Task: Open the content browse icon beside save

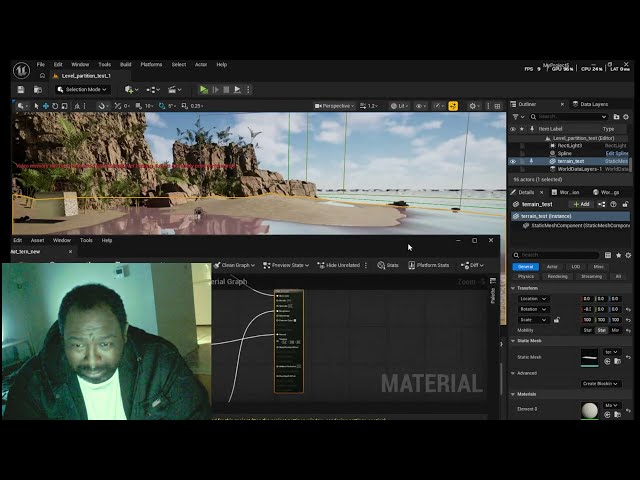Action: pyautogui.click(x=38, y=89)
